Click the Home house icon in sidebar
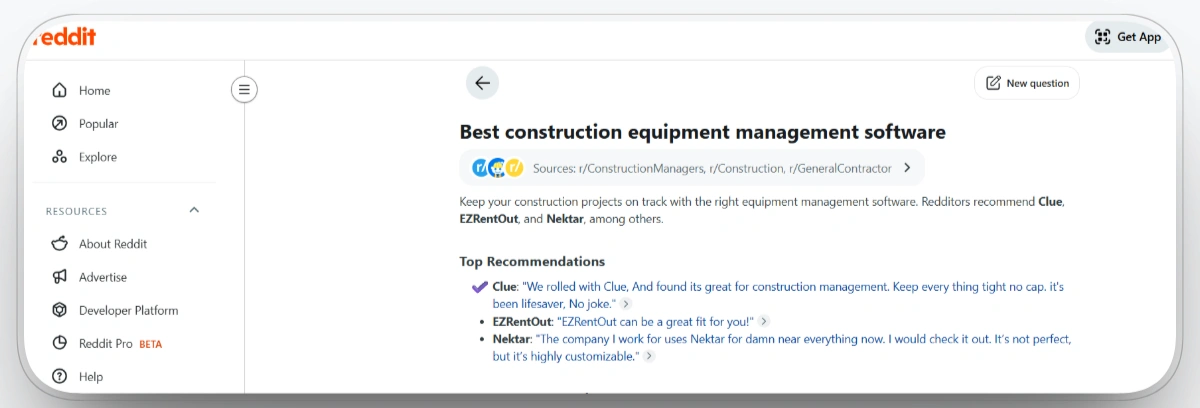The width and height of the screenshot is (1200, 408). pyautogui.click(x=59, y=90)
